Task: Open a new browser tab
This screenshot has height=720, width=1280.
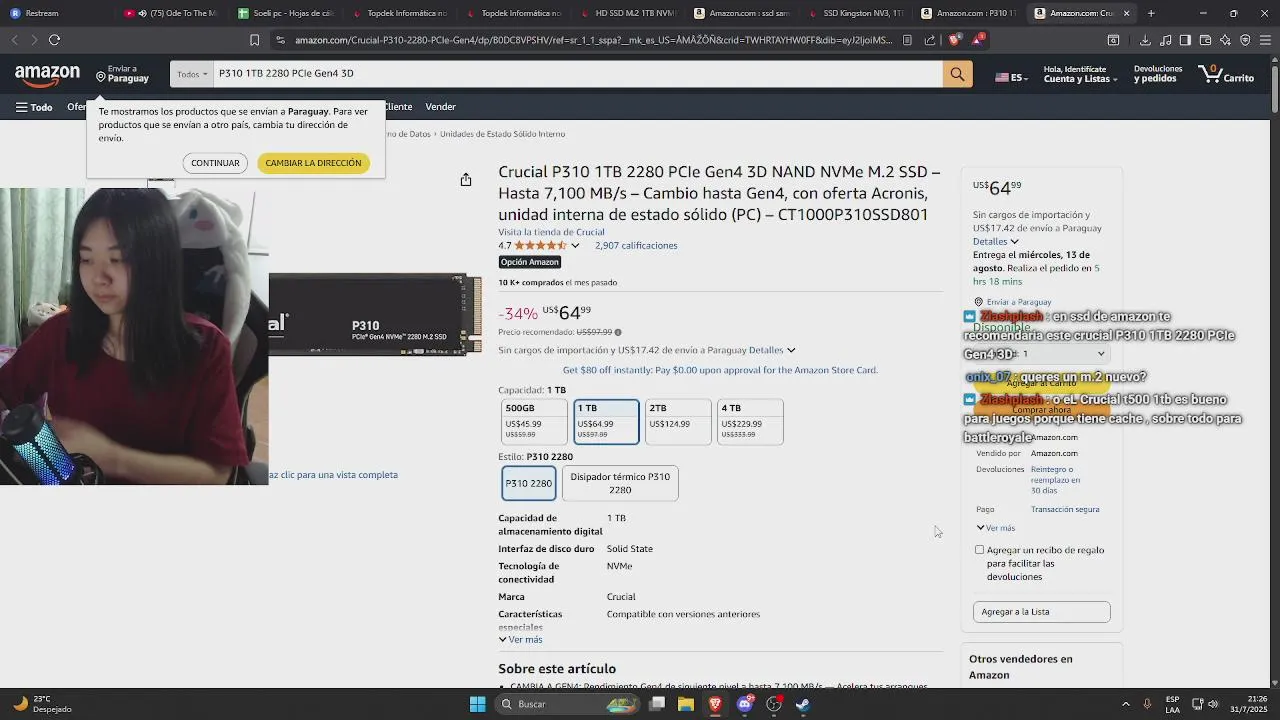Action: coord(1151,13)
